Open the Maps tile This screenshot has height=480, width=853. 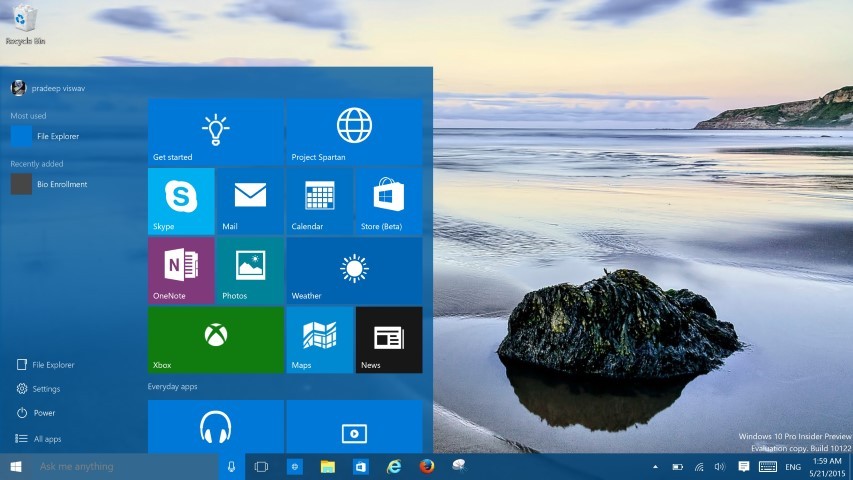click(x=320, y=340)
